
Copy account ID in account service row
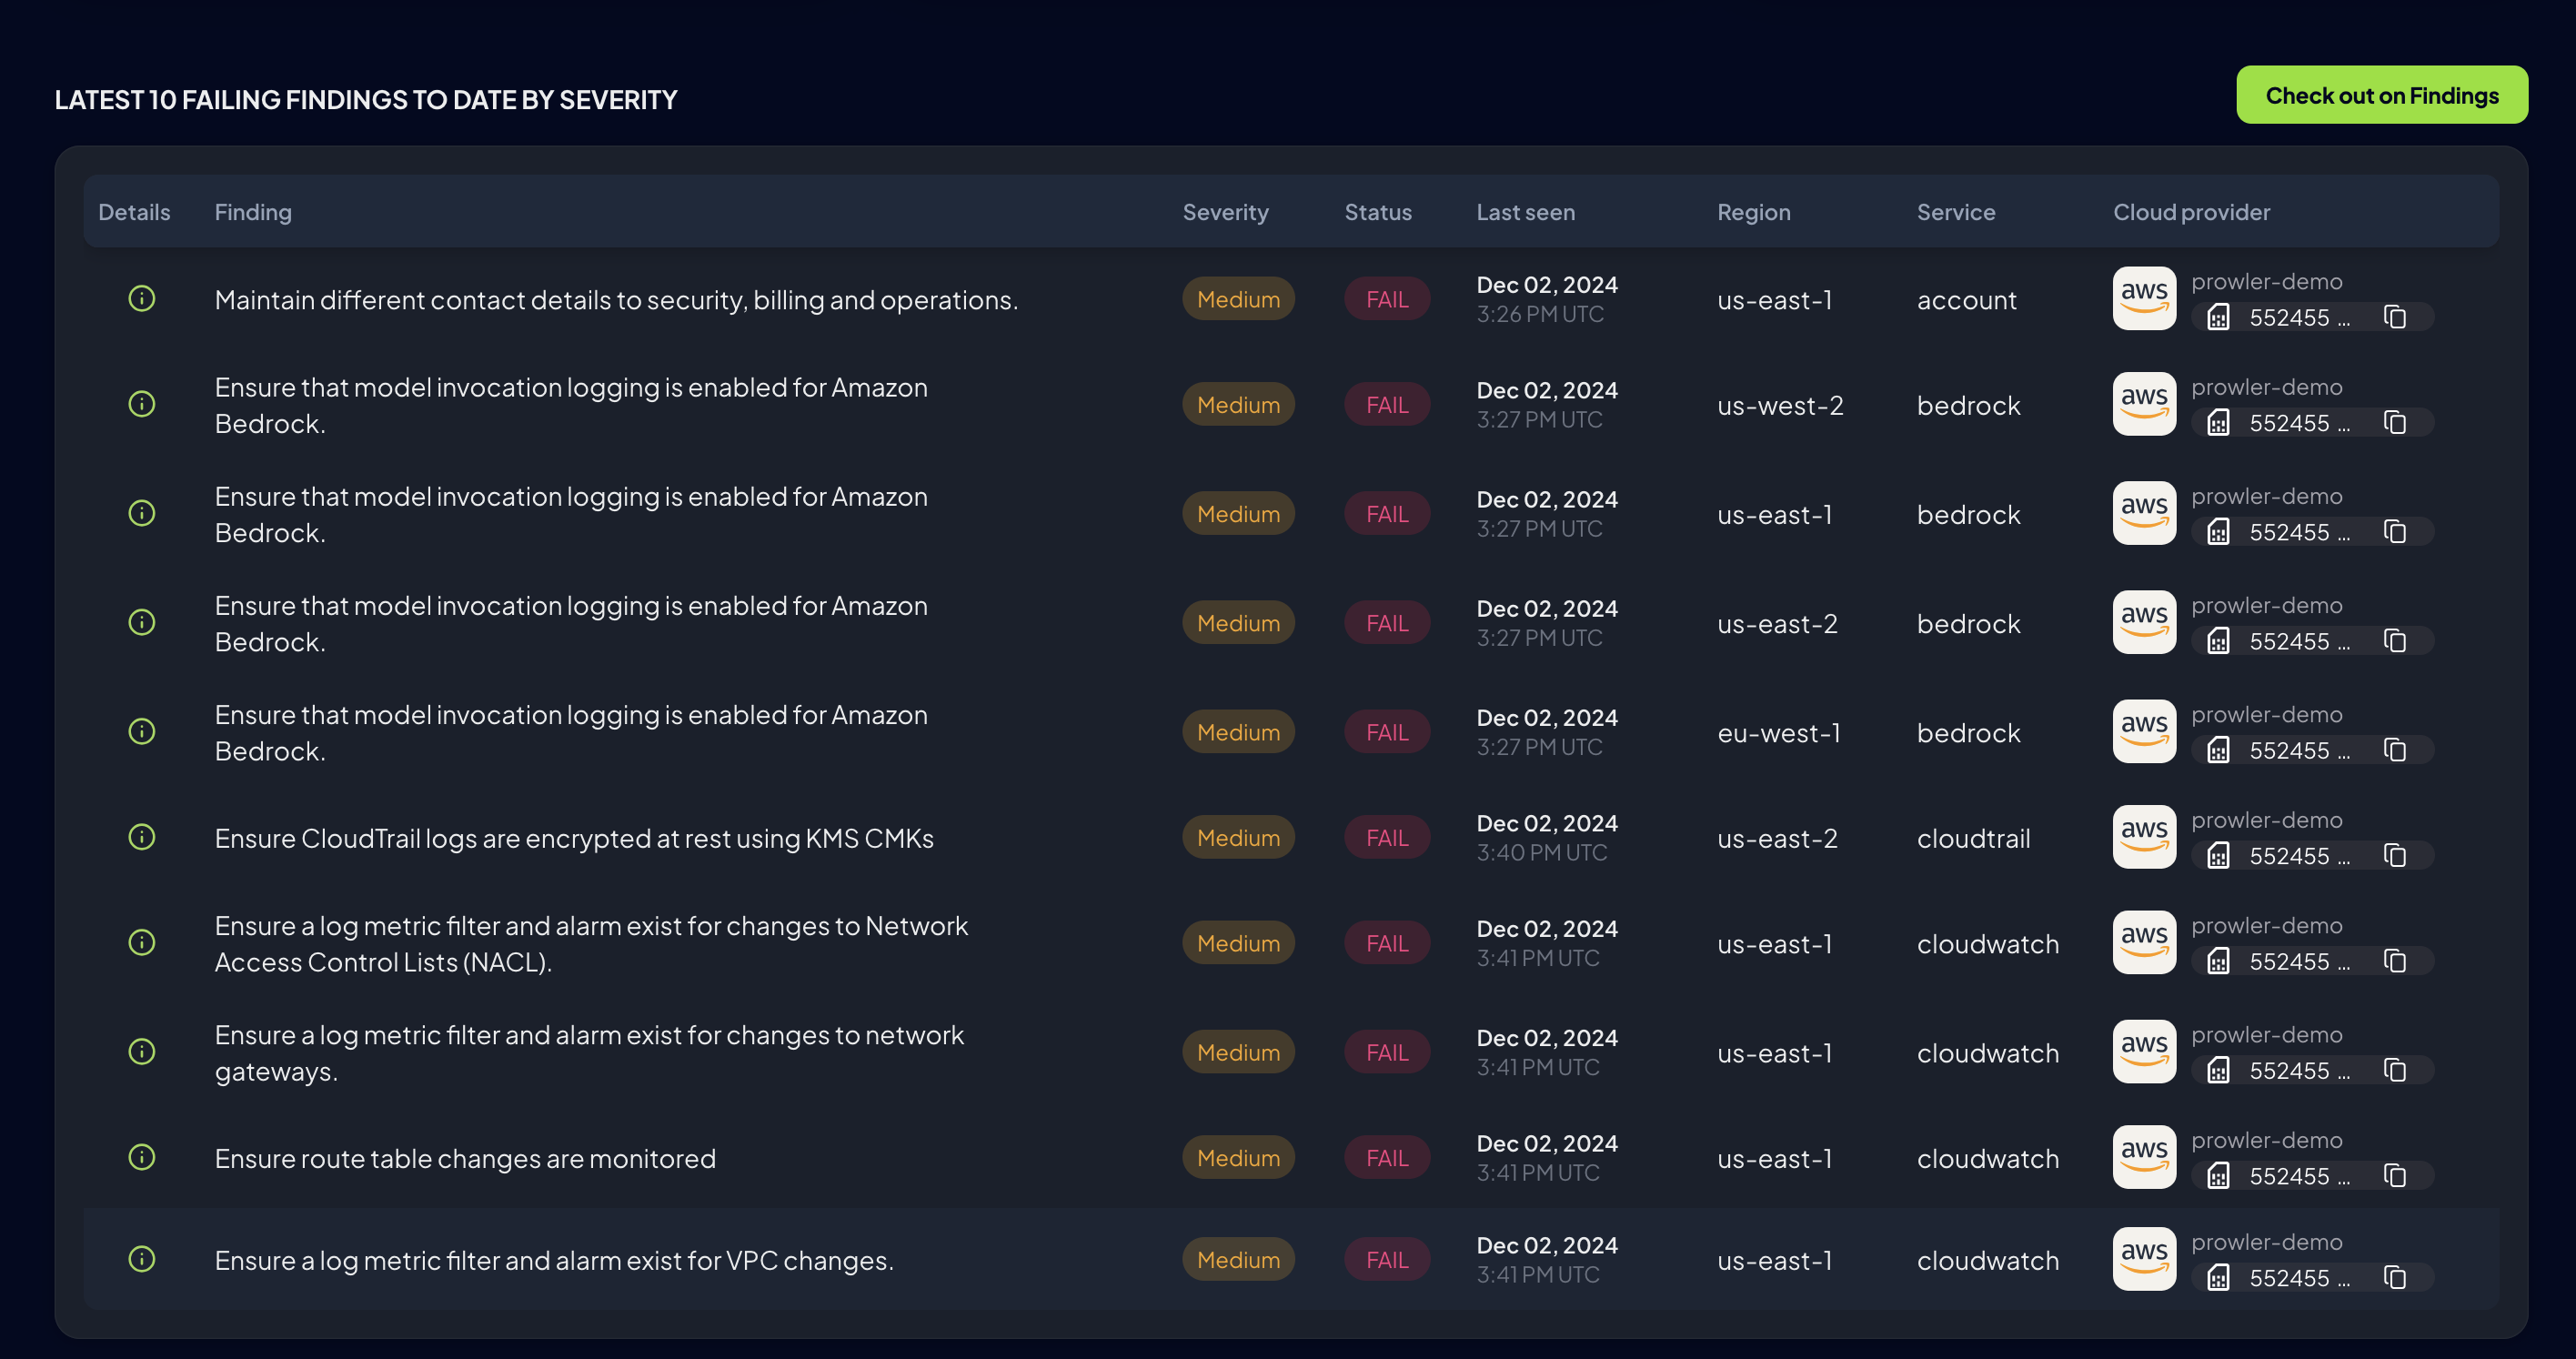2394,317
